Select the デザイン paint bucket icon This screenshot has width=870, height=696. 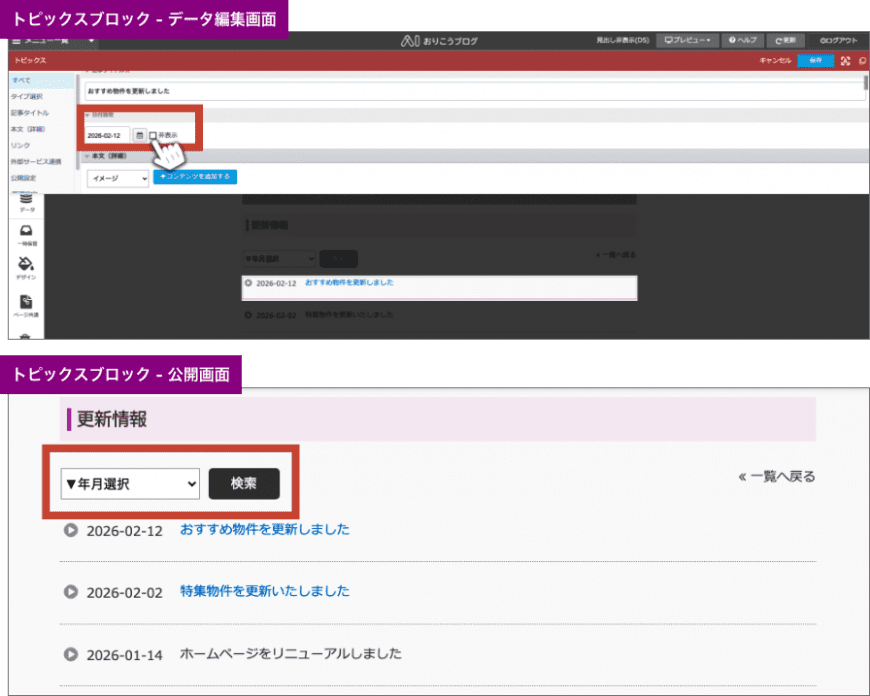[x=26, y=265]
